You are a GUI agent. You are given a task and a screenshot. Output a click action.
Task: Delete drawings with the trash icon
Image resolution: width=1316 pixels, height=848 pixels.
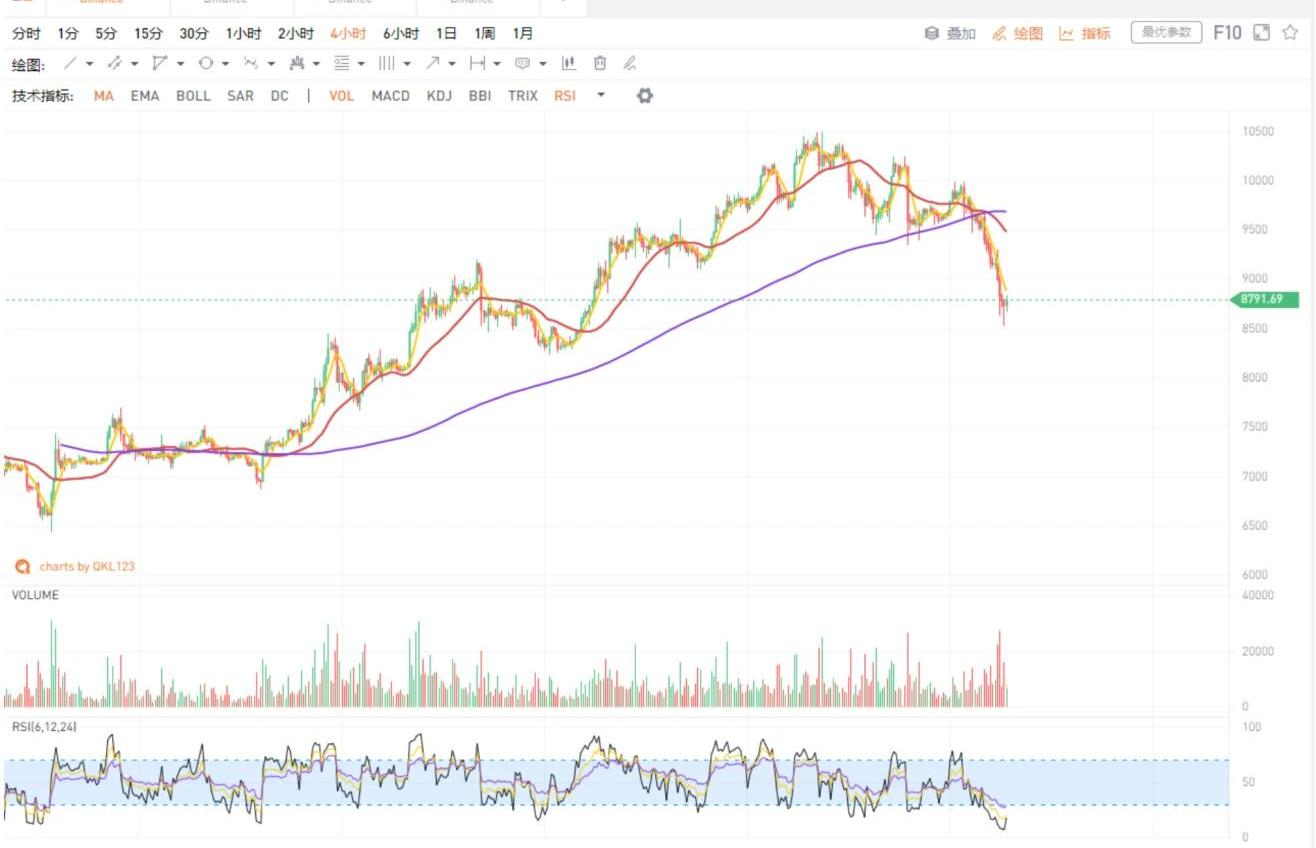(600, 63)
